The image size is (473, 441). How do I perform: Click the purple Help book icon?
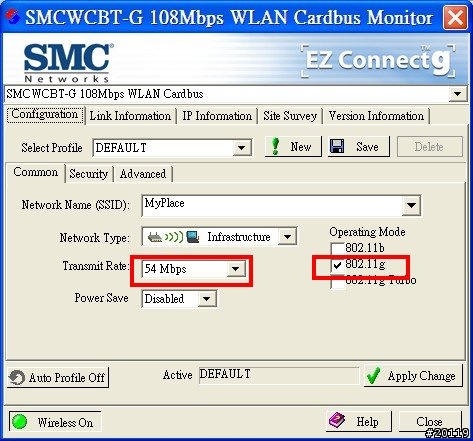(337, 420)
